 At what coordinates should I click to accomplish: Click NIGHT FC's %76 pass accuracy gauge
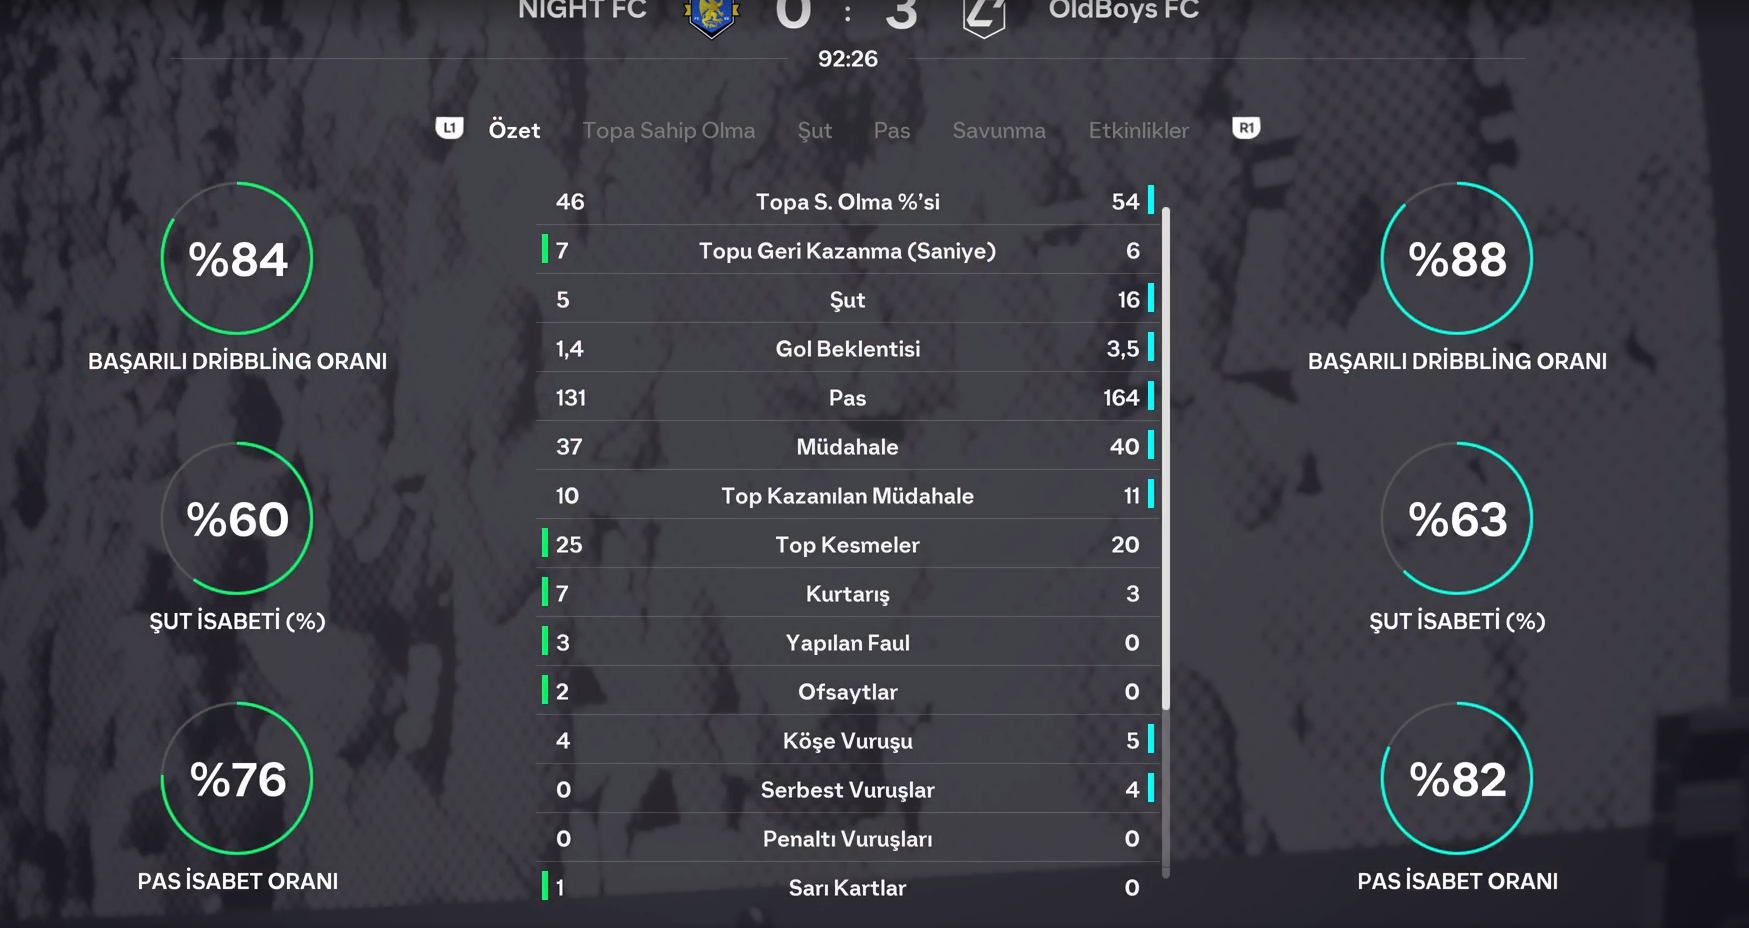click(x=237, y=779)
